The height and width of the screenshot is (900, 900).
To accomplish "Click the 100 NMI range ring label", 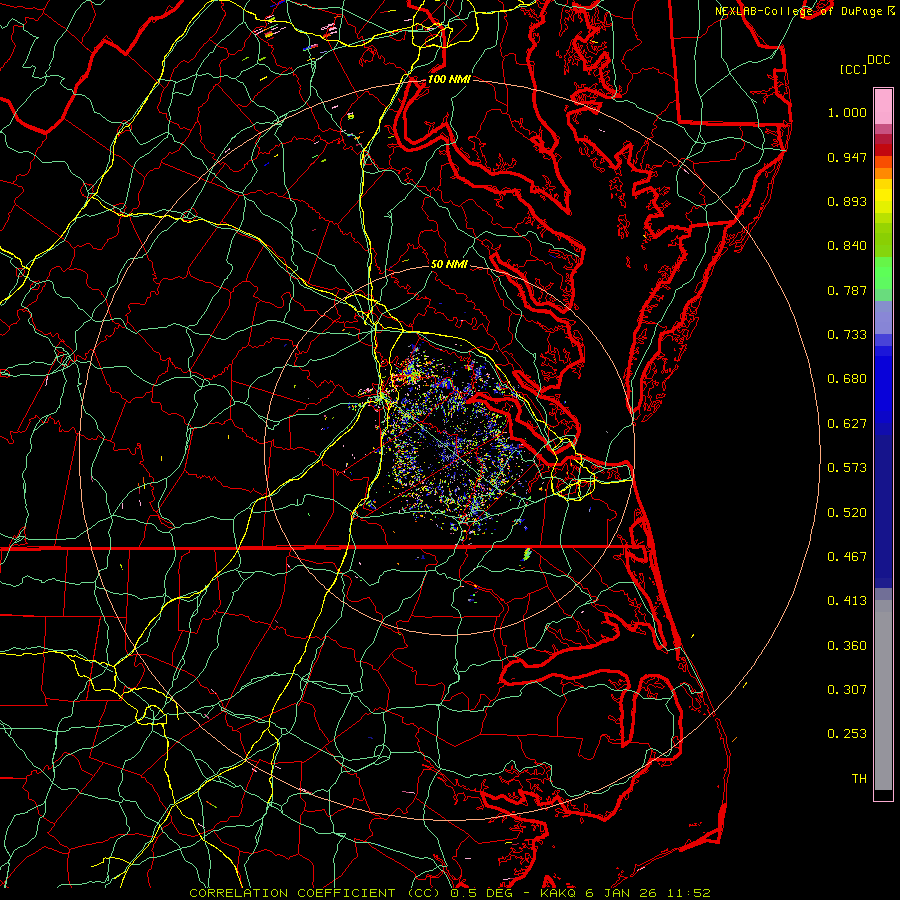I will click(x=449, y=79).
